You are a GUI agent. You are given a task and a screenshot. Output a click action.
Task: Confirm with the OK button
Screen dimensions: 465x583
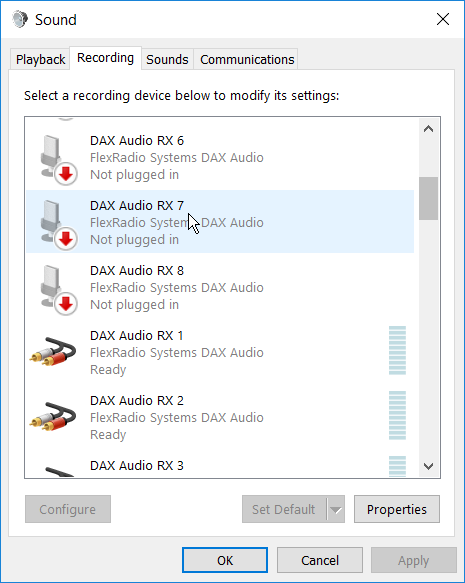[x=225, y=560]
